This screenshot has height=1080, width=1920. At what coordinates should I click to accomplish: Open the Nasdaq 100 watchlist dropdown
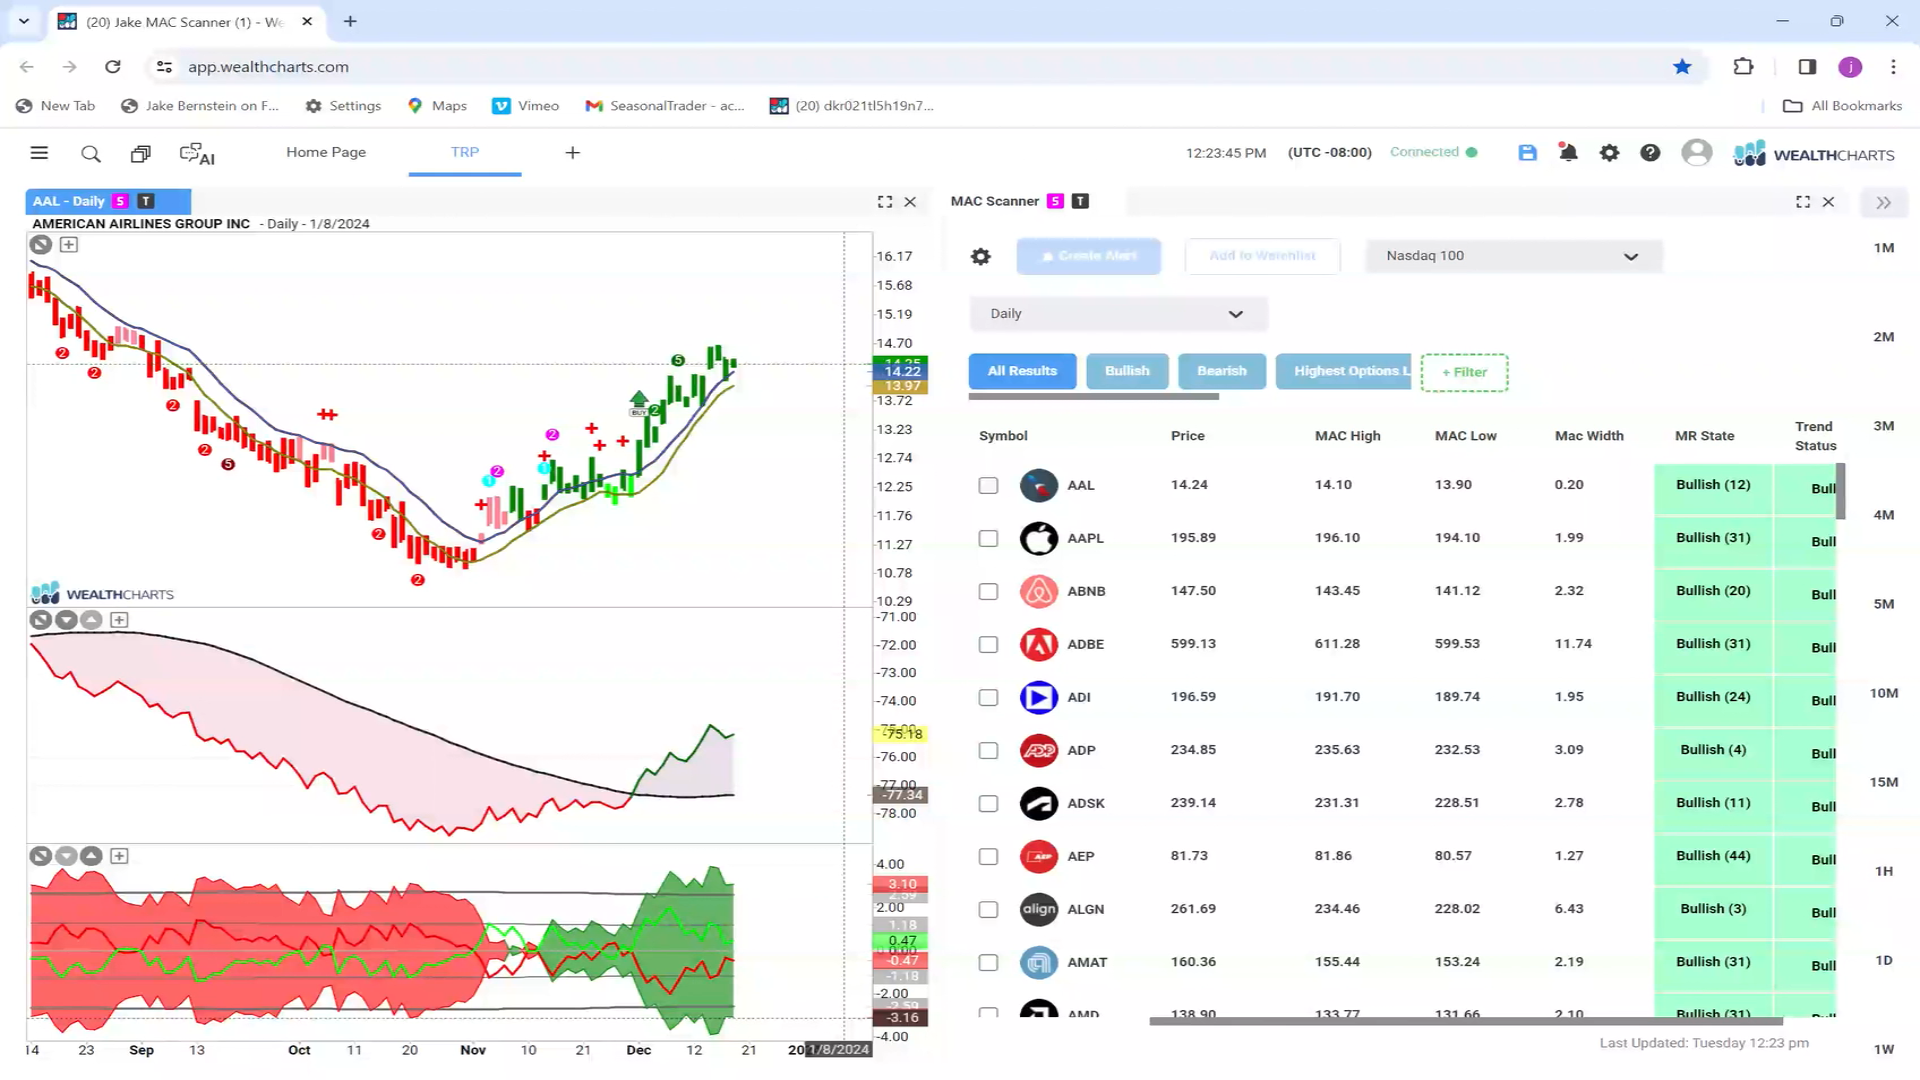1513,256
